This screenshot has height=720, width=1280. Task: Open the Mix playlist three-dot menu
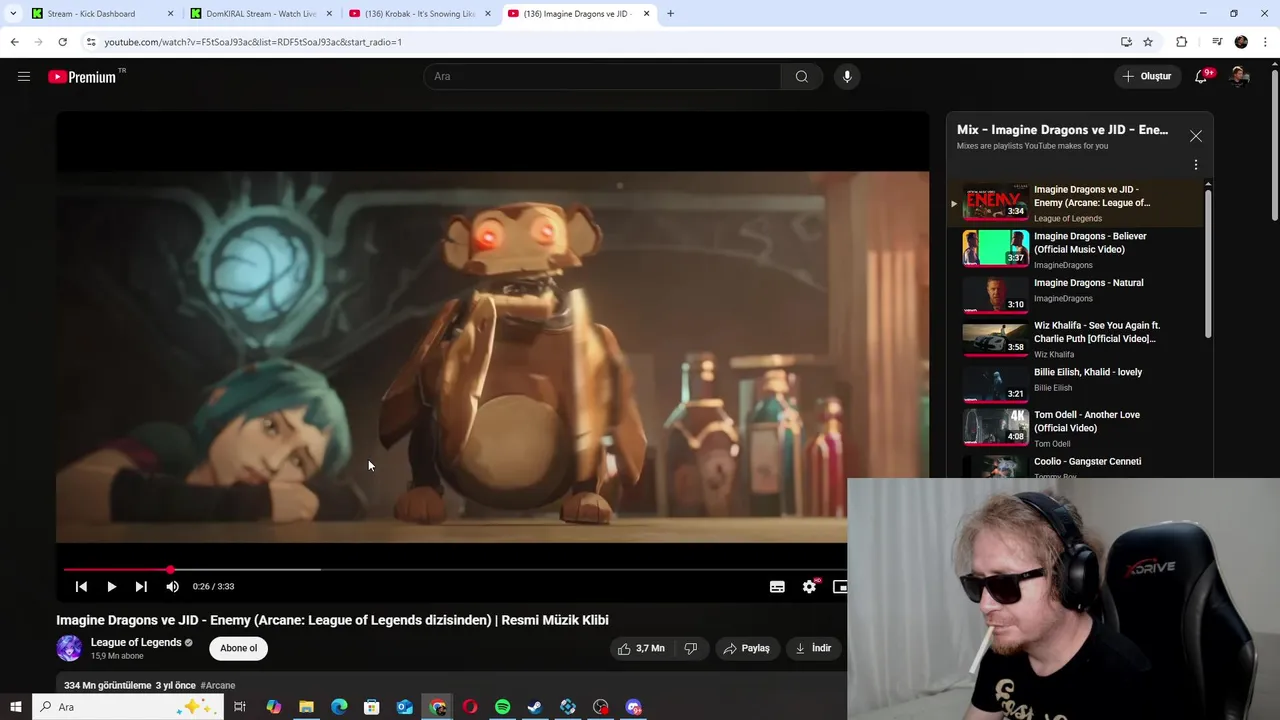[1195, 165]
